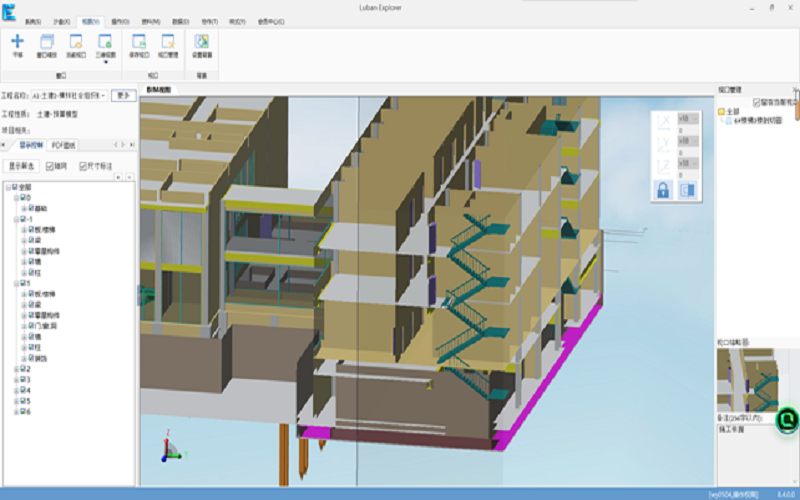The image size is (800, 500).
Task: Switch to the PDF图纸 tab in left panel
Action: click(64, 145)
